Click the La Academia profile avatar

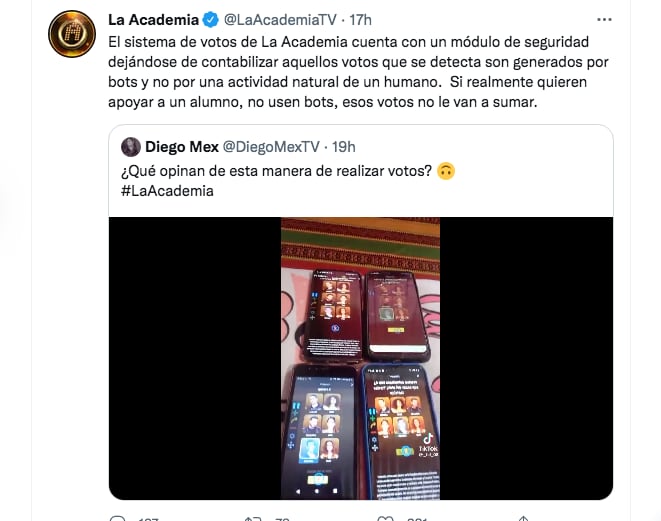point(72,34)
